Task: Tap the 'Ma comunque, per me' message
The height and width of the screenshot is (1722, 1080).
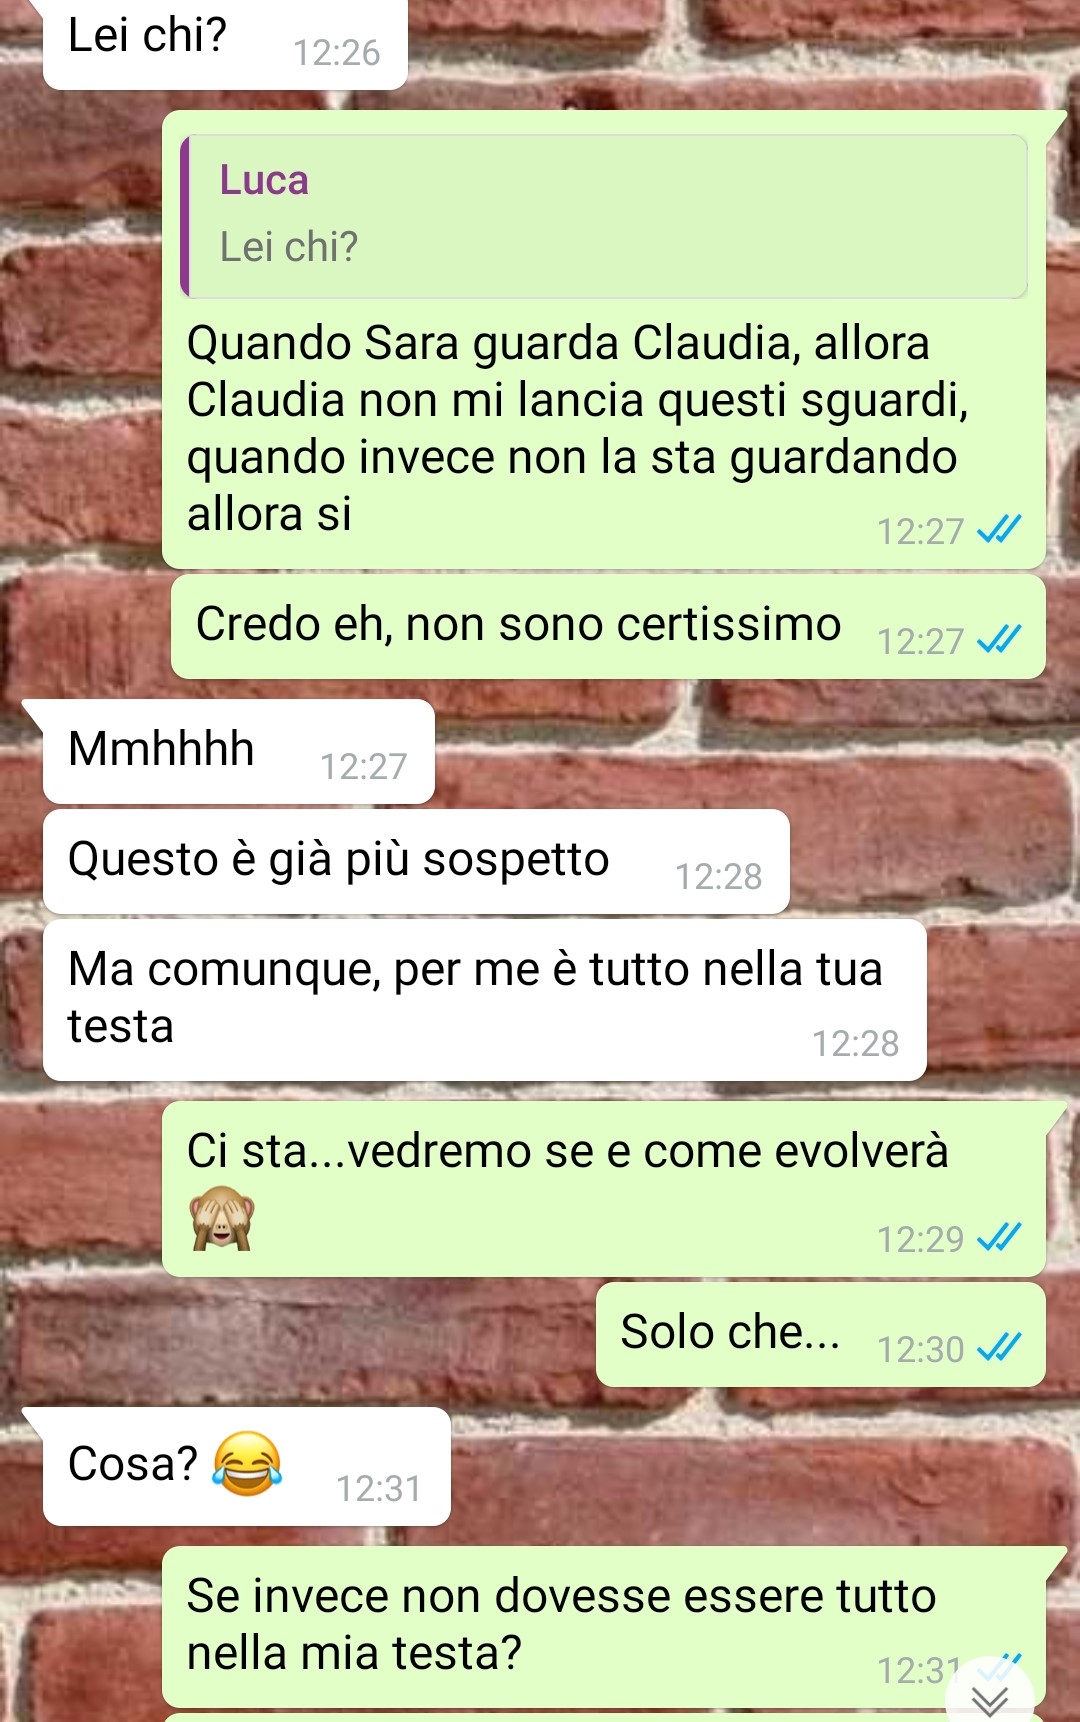Action: pos(485,1000)
